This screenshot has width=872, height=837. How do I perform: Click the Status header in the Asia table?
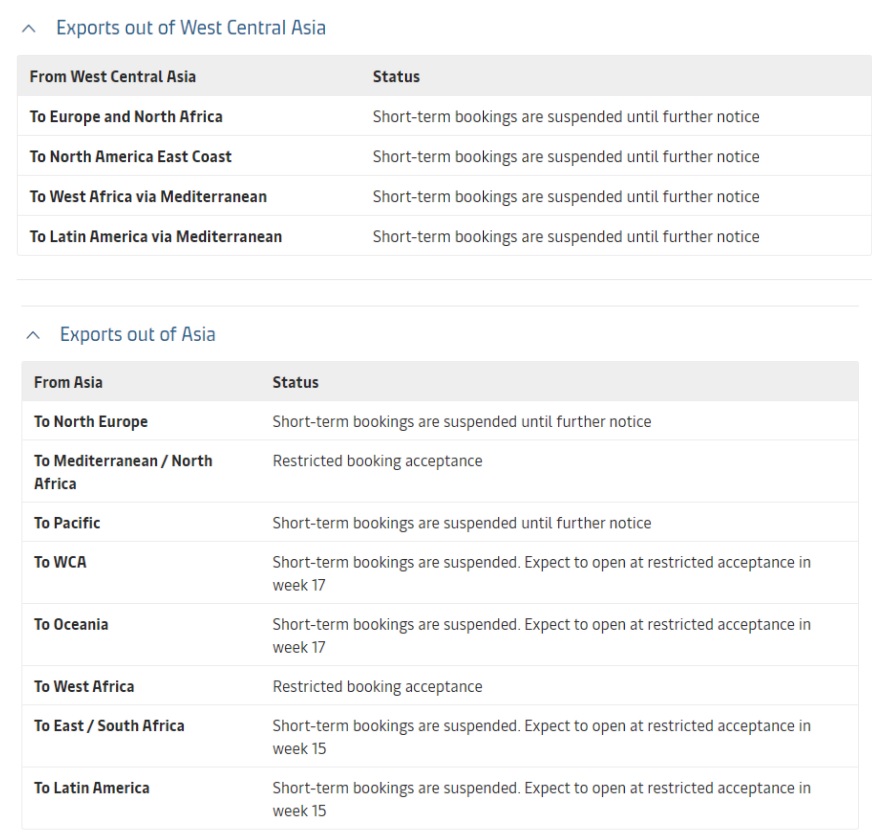pos(295,382)
